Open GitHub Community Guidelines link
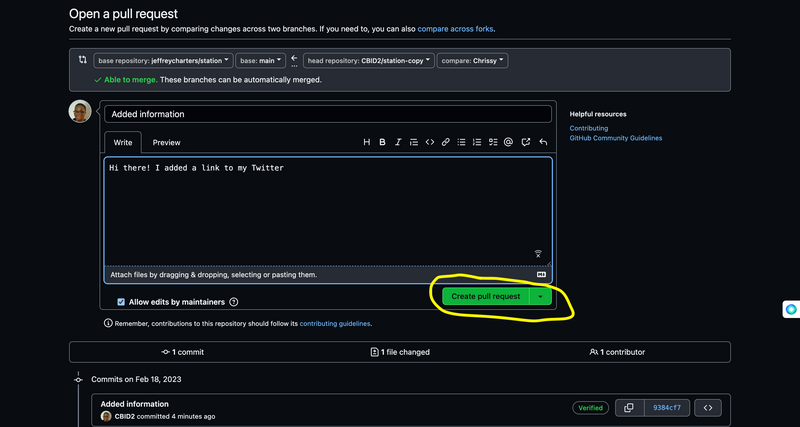Image resolution: width=800 pixels, height=427 pixels. point(615,138)
